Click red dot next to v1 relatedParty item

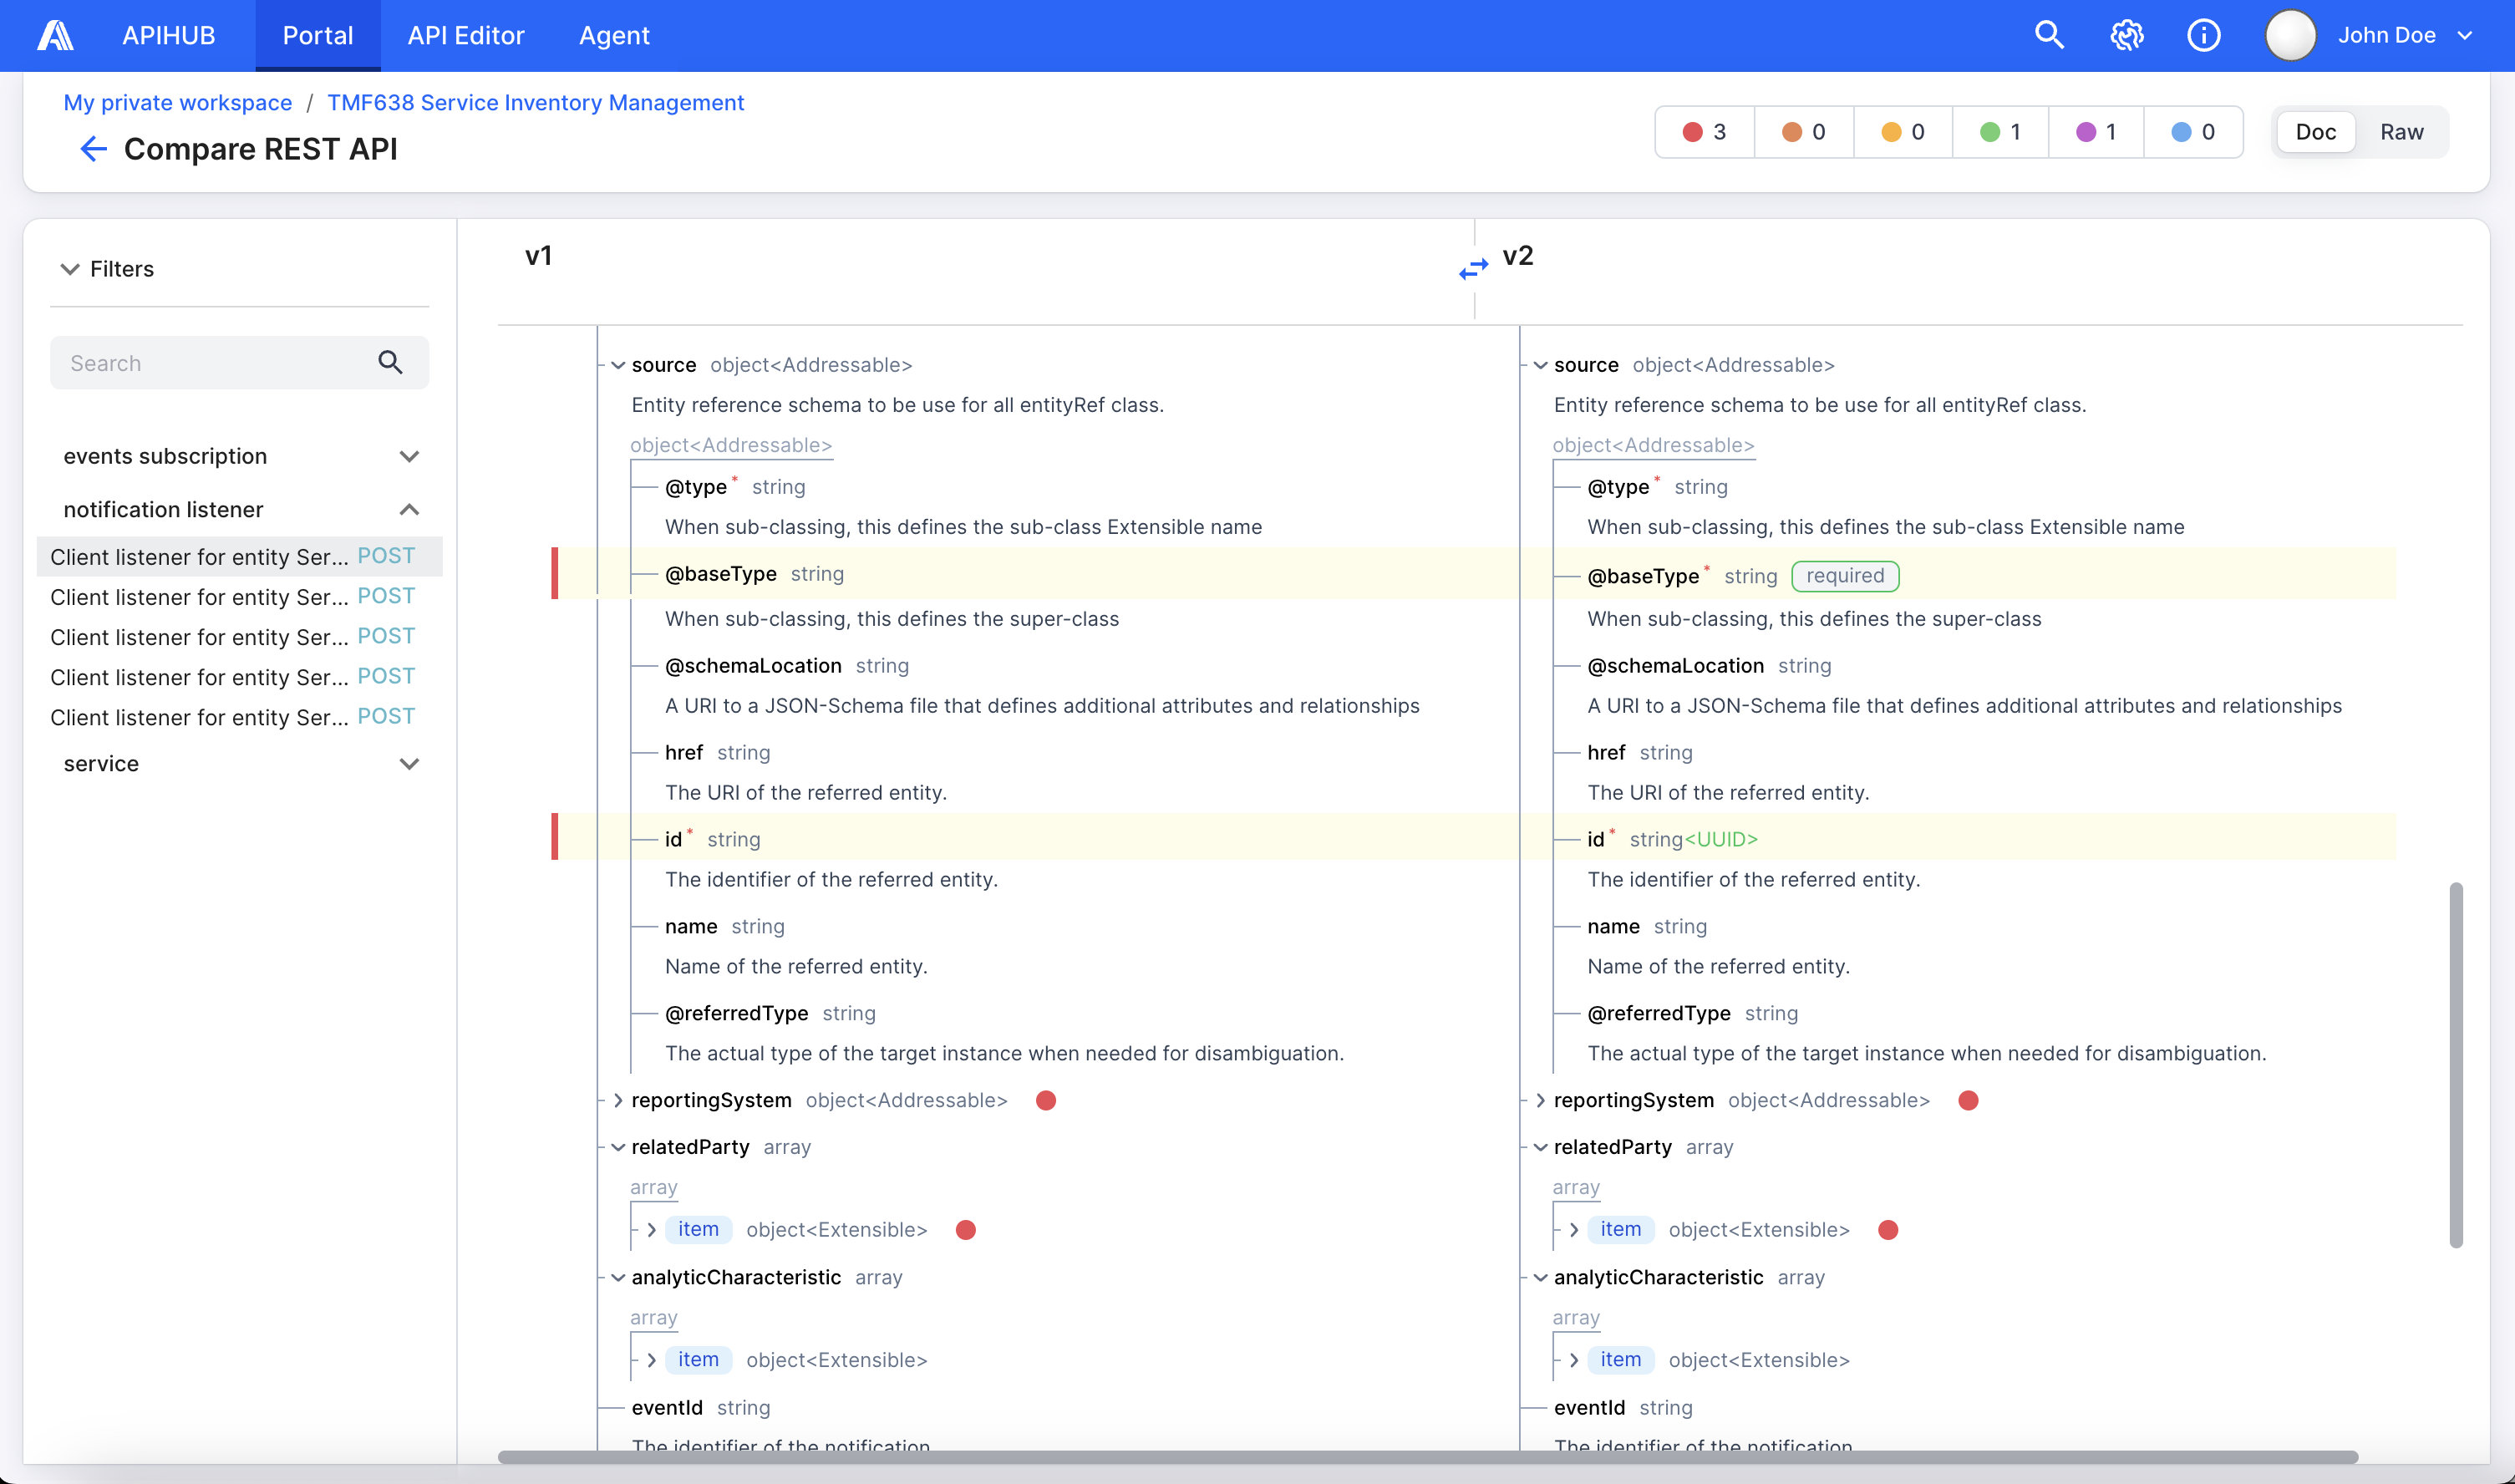click(965, 1229)
